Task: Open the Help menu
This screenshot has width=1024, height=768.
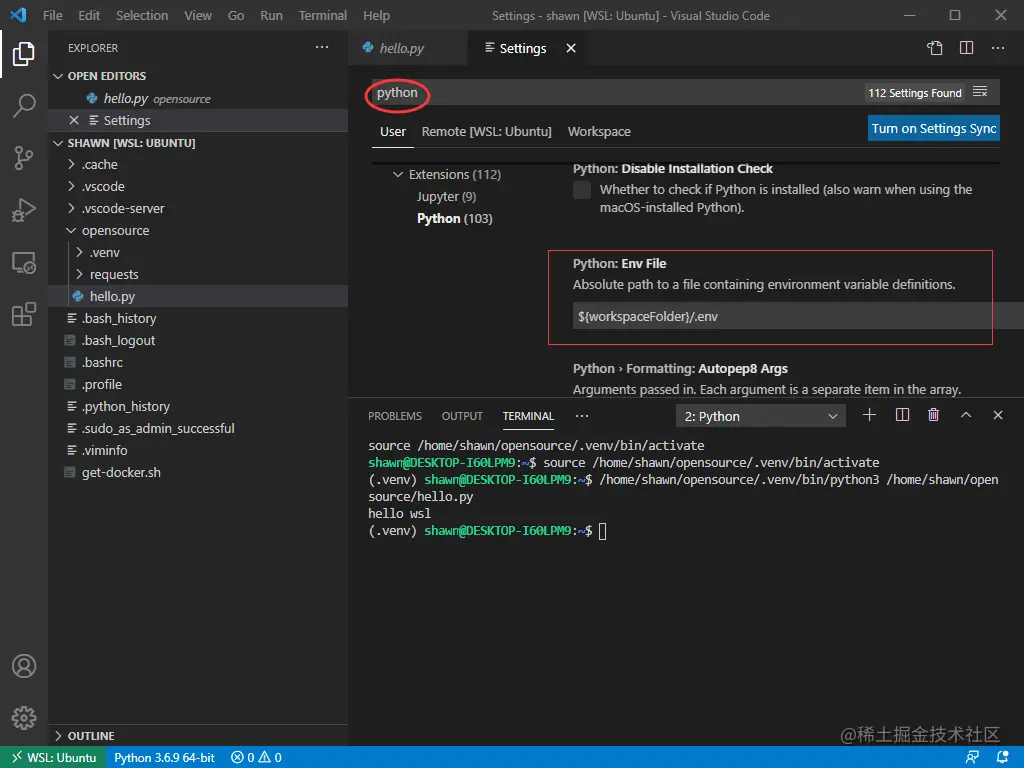Action: tap(376, 15)
